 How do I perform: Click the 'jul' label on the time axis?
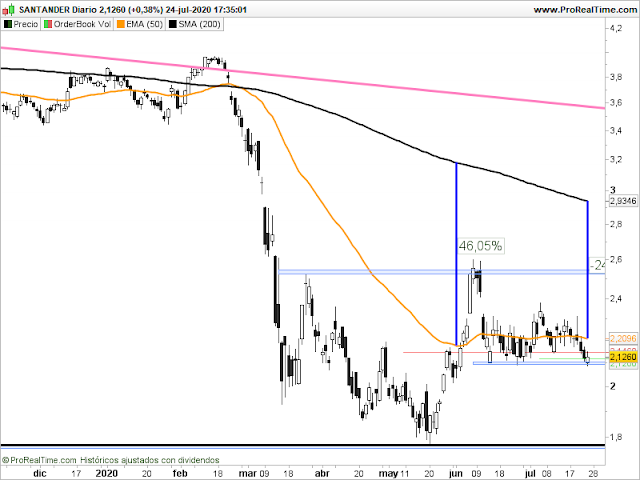pos(530,474)
